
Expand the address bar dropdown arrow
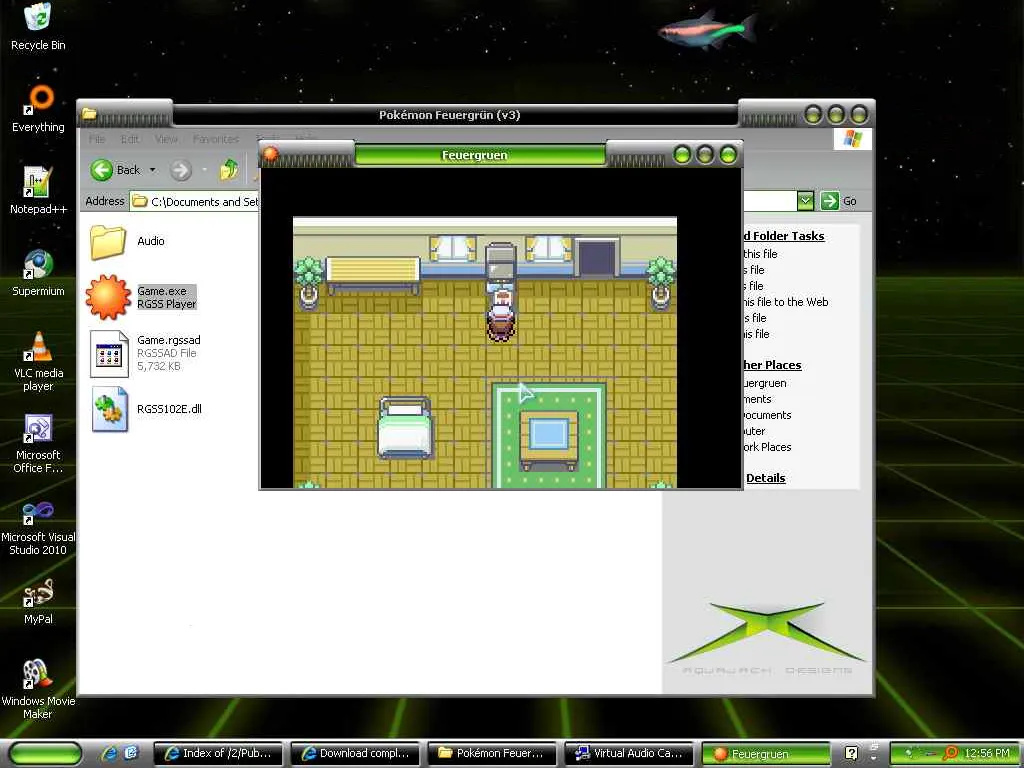805,201
